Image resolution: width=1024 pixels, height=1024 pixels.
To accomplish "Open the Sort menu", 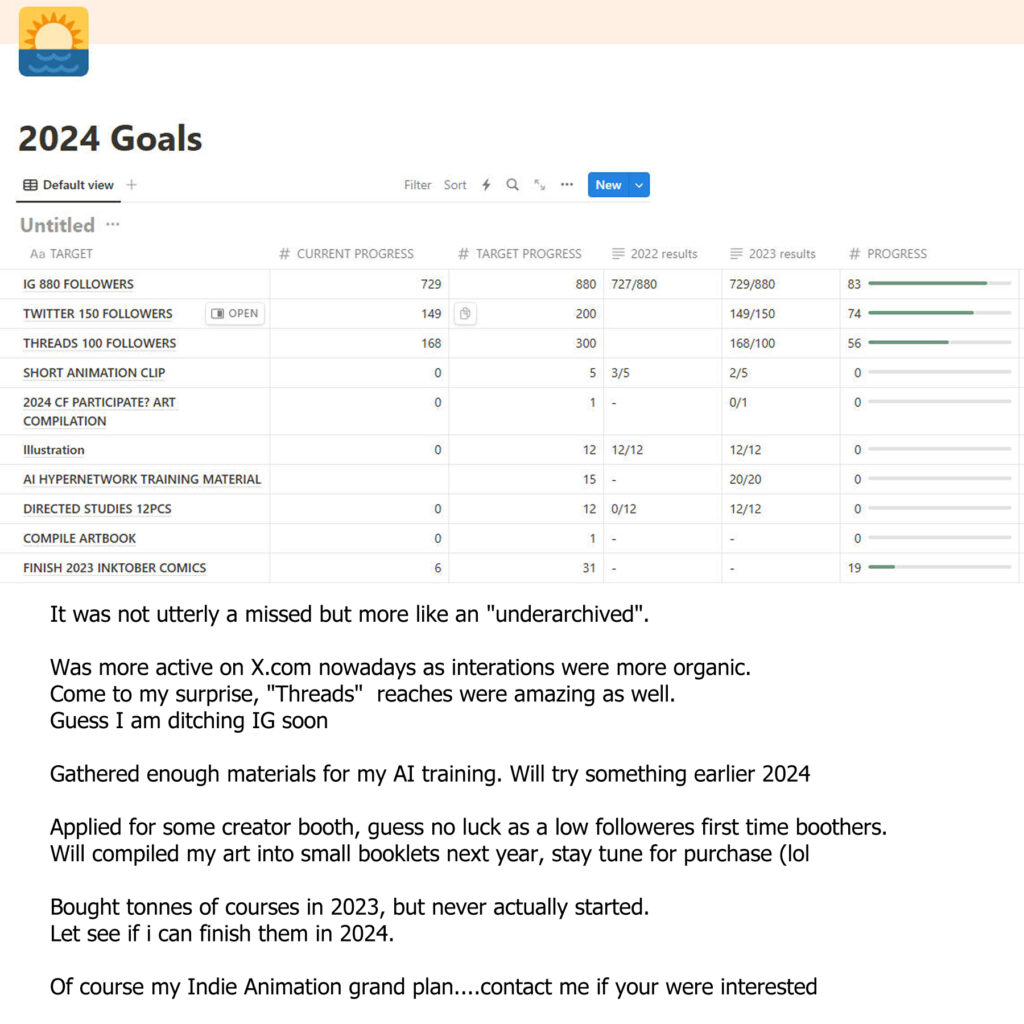I will pyautogui.click(x=455, y=185).
